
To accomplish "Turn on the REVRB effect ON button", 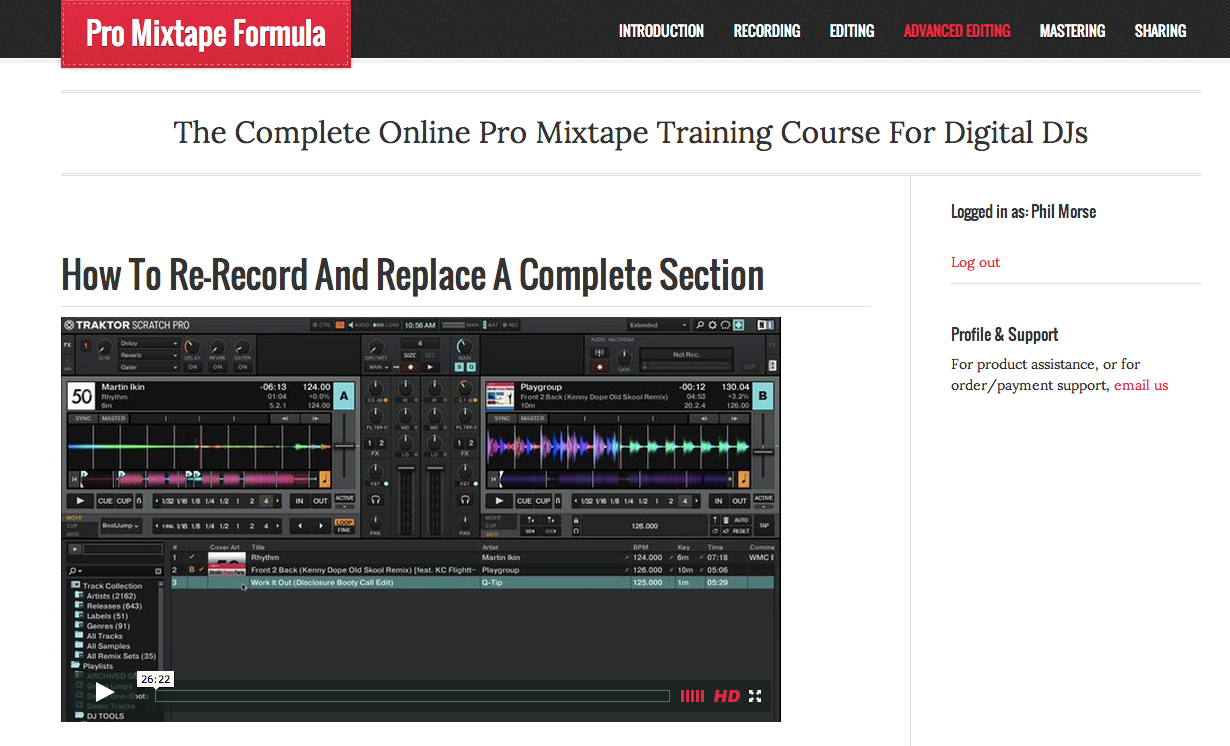I will (216, 367).
